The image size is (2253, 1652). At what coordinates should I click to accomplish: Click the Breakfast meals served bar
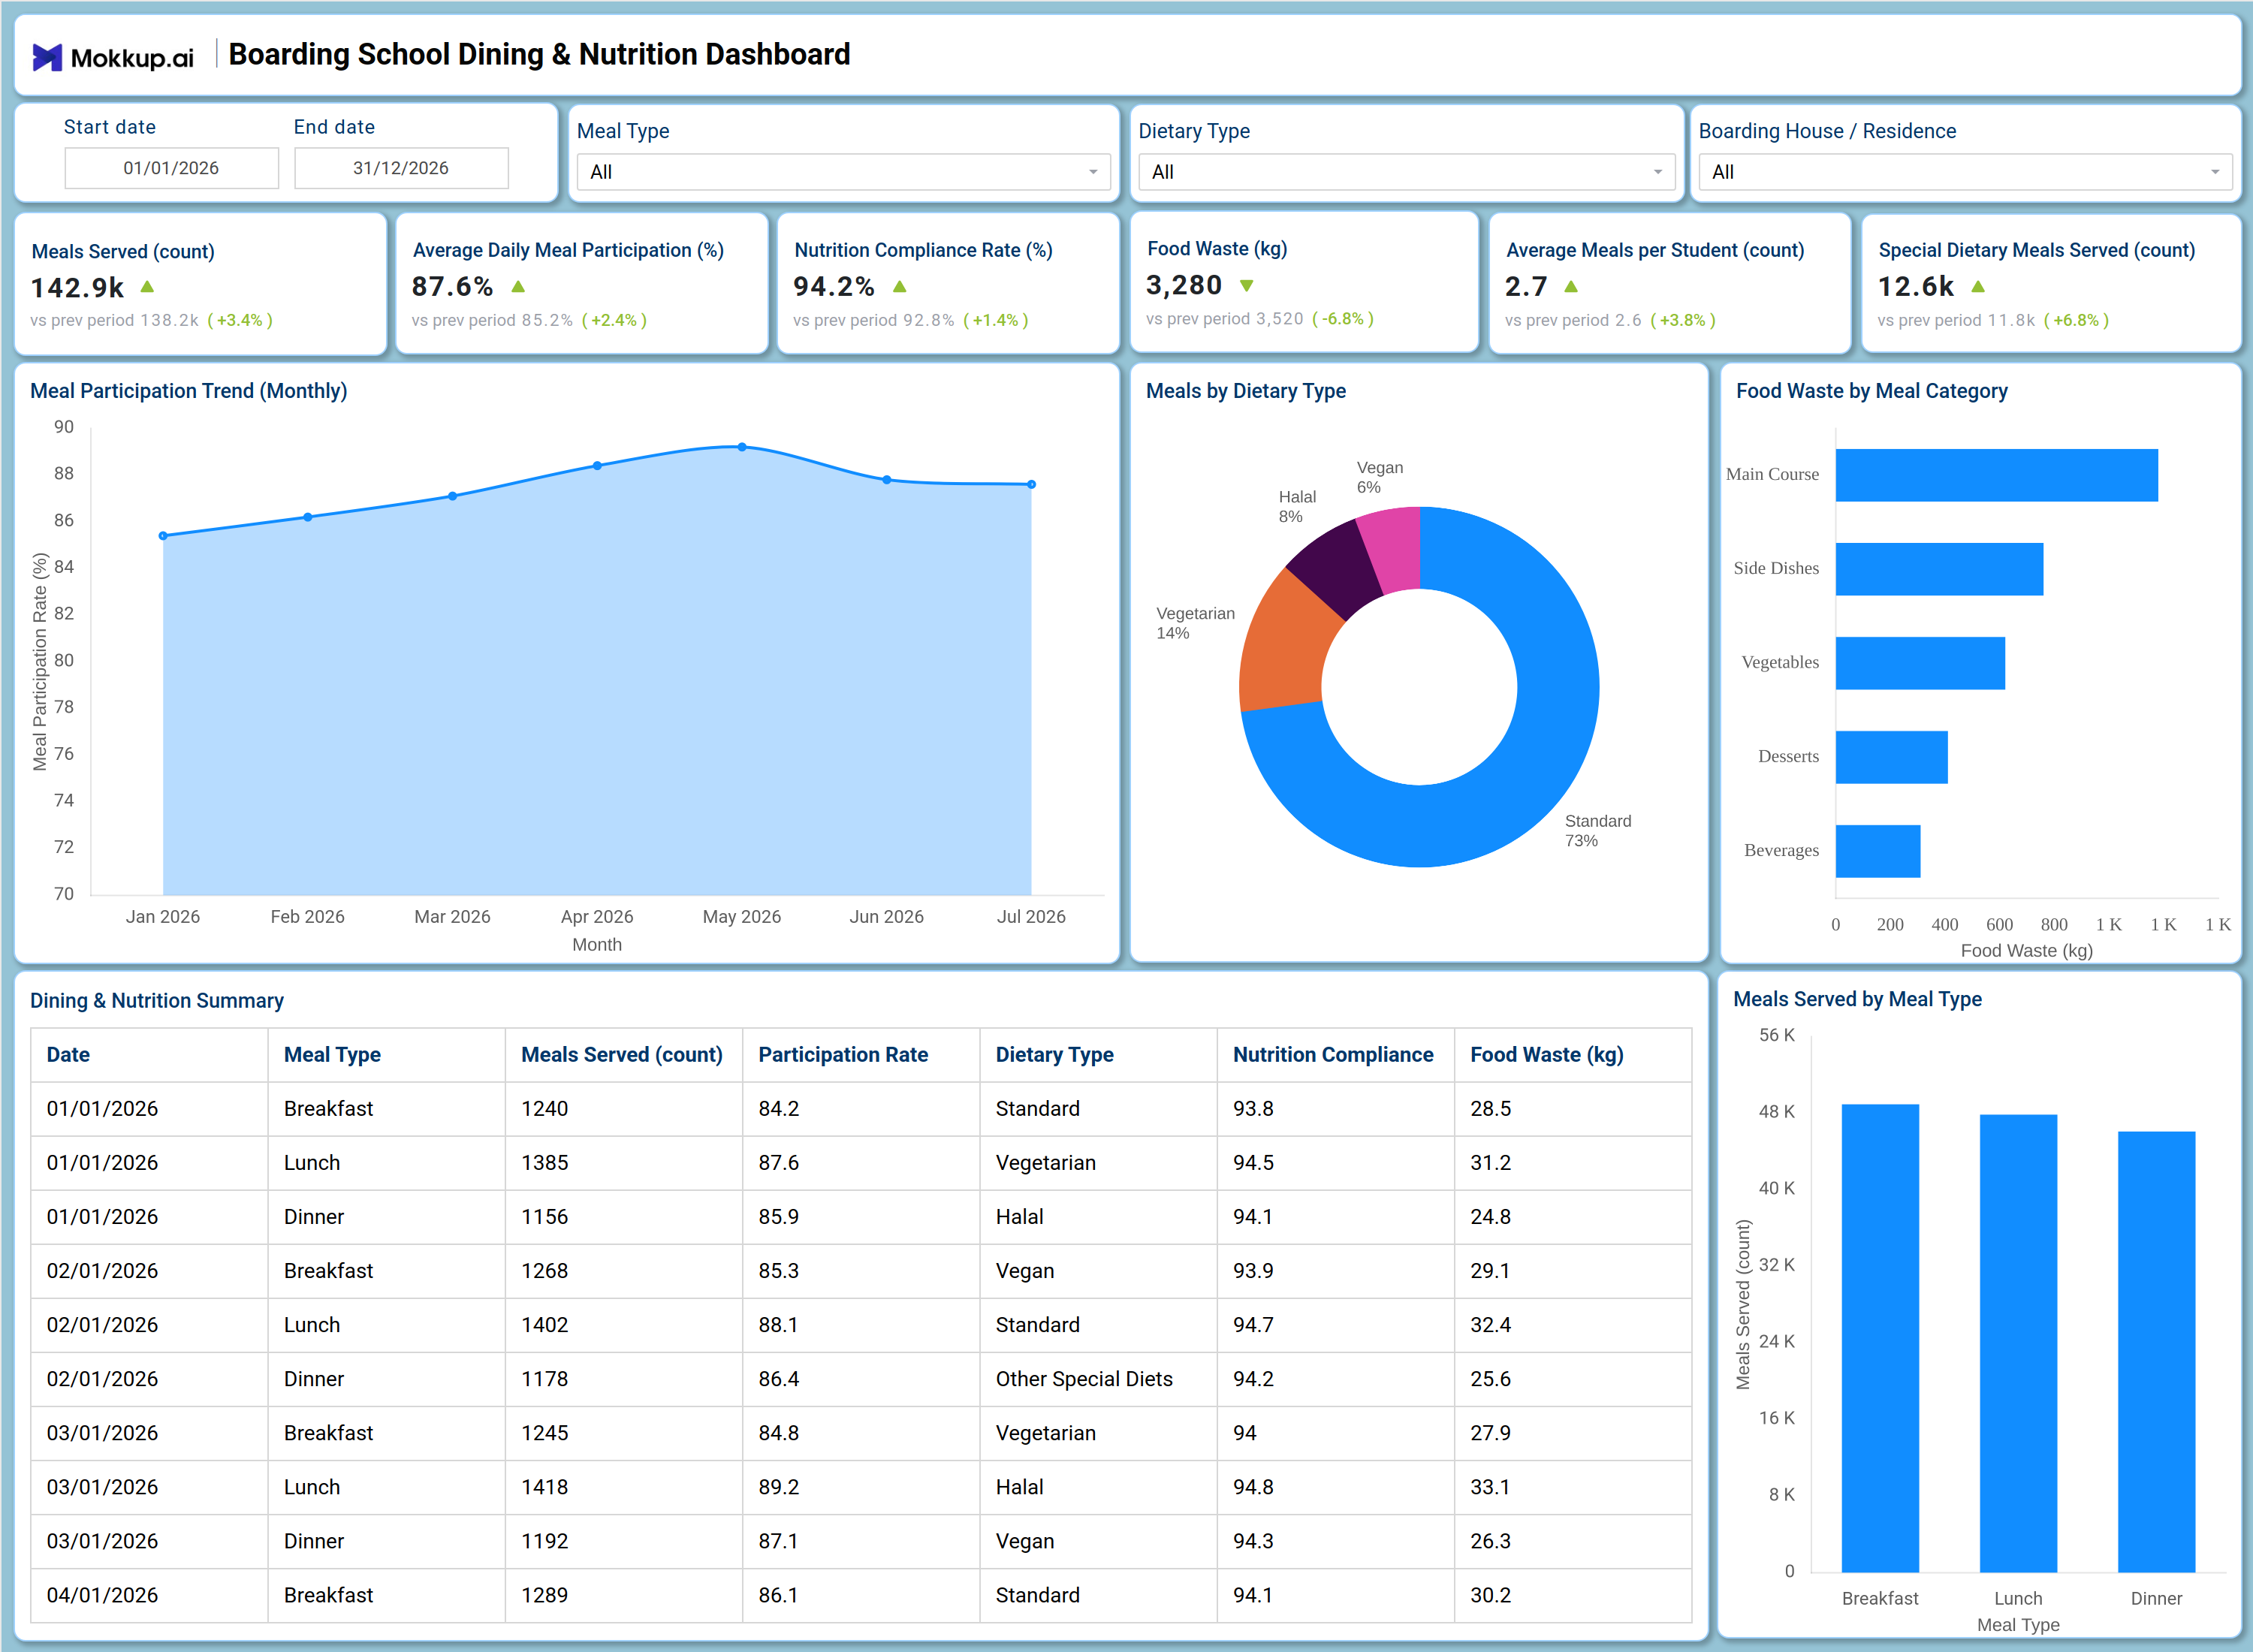click(x=1880, y=1338)
